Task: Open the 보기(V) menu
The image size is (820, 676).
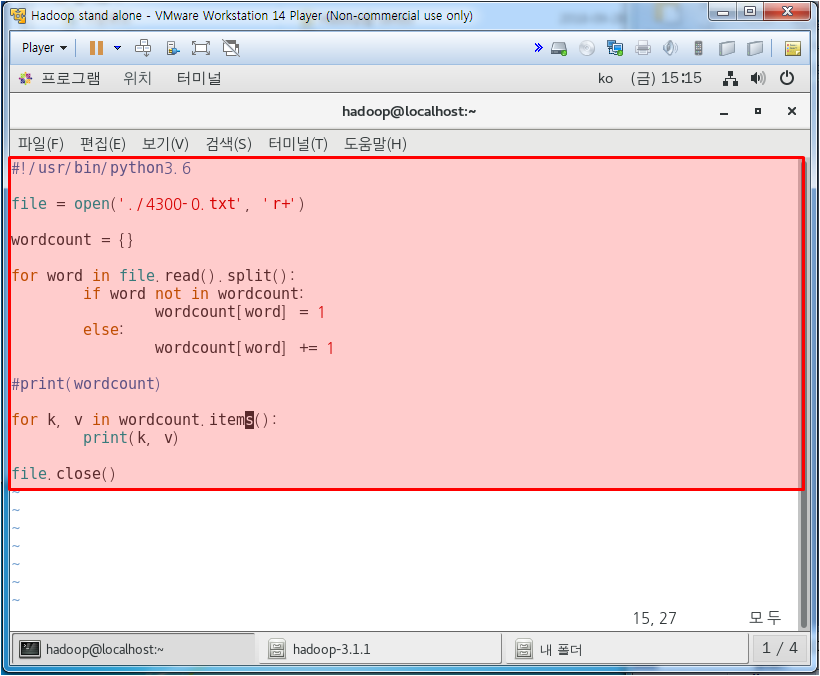Action: click(x=165, y=144)
